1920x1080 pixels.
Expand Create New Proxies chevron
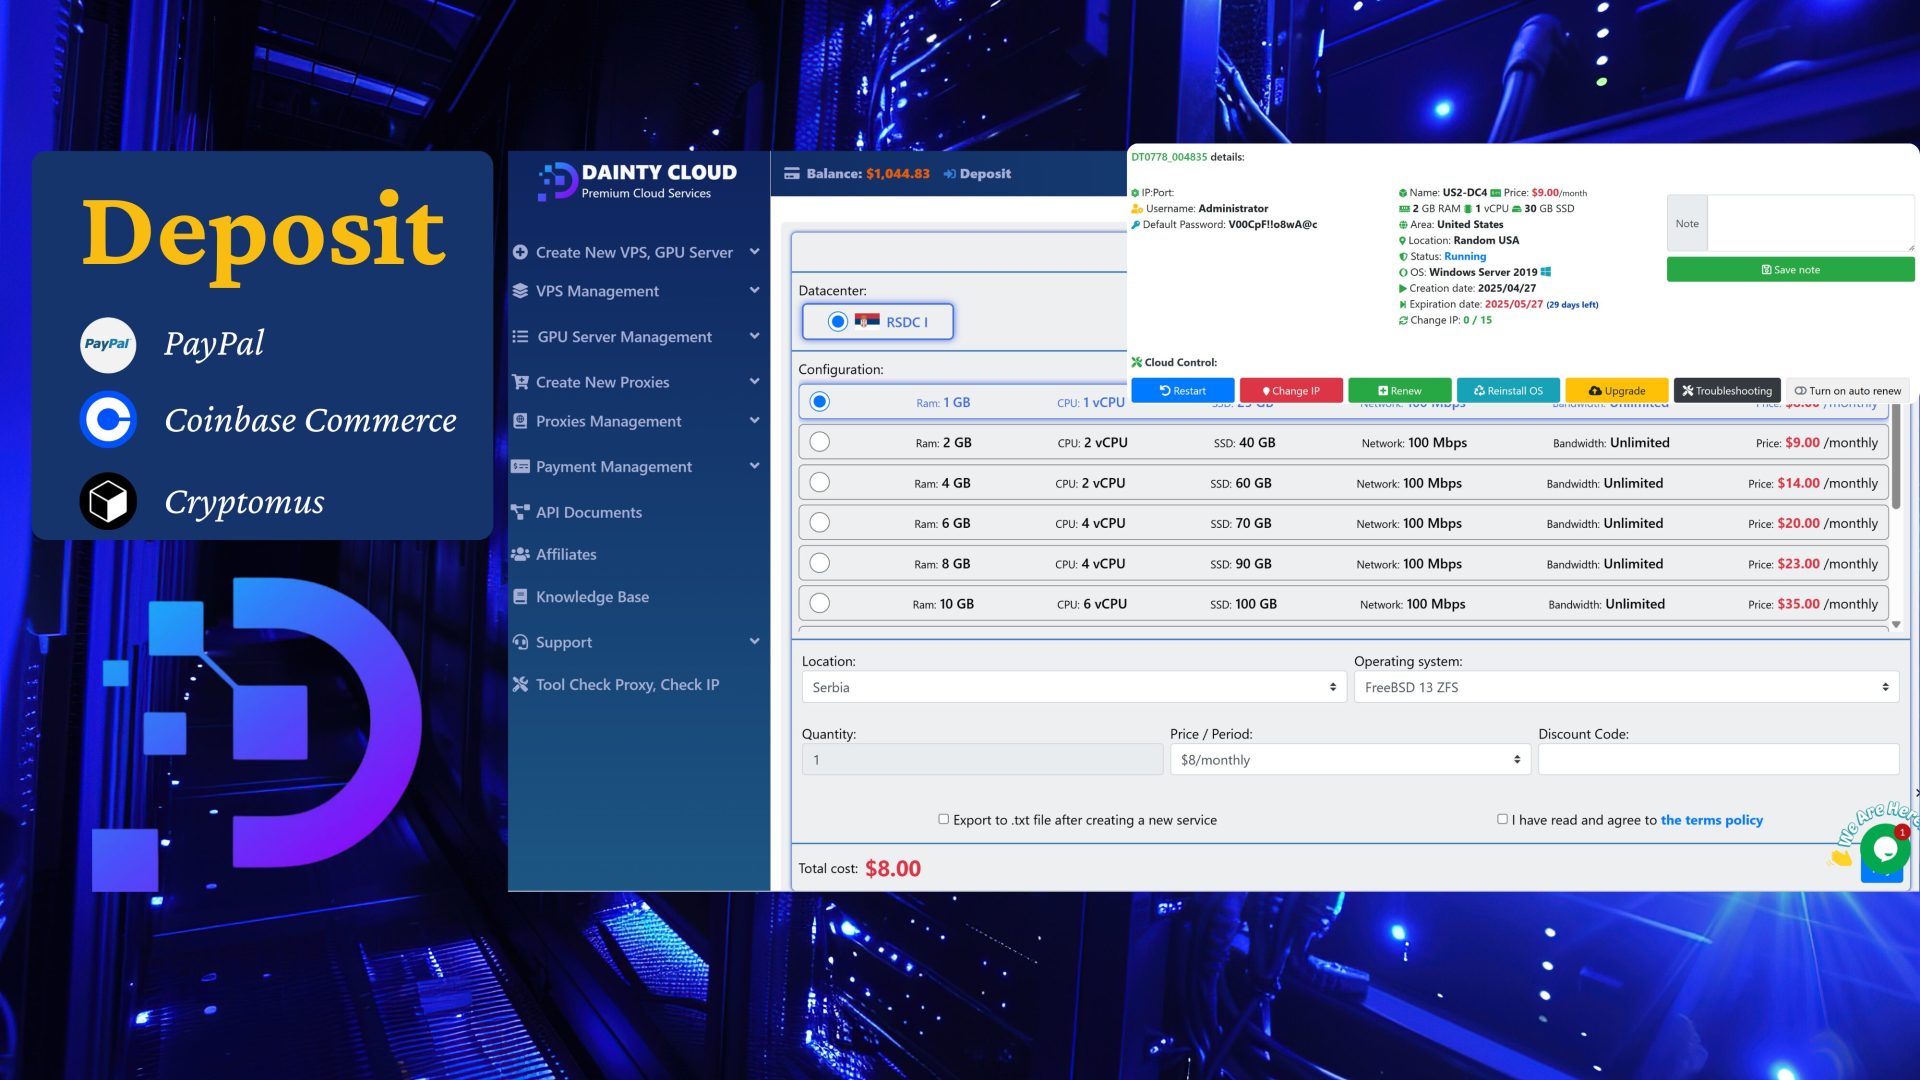[x=754, y=381]
